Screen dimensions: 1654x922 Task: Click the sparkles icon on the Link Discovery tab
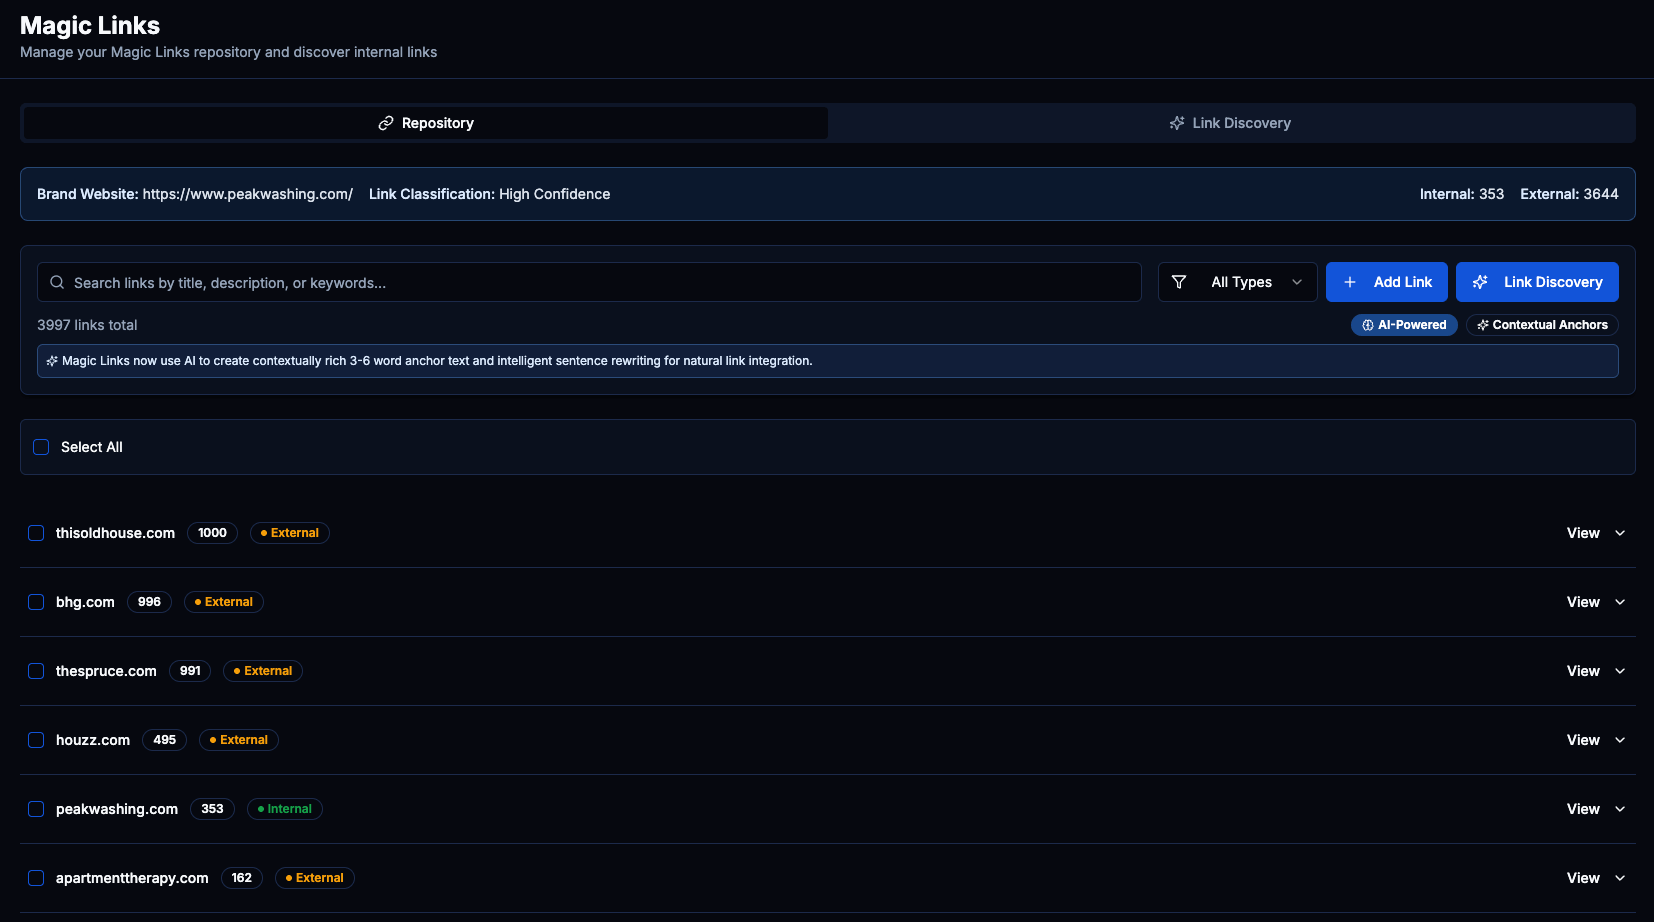(1175, 122)
